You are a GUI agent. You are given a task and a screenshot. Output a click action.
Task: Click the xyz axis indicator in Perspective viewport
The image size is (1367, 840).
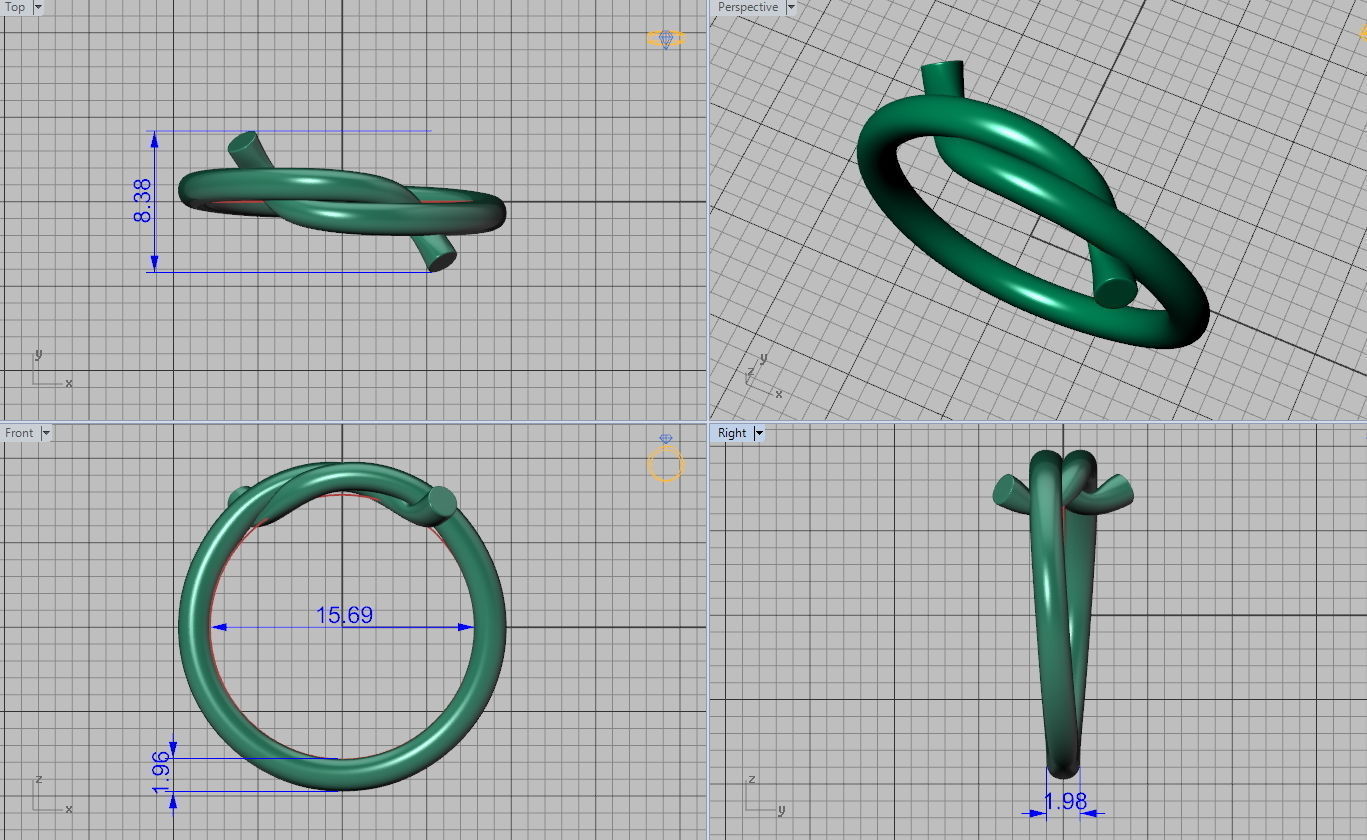pos(764,375)
